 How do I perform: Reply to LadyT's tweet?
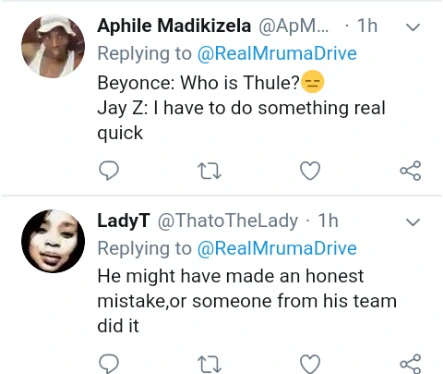coord(109,363)
